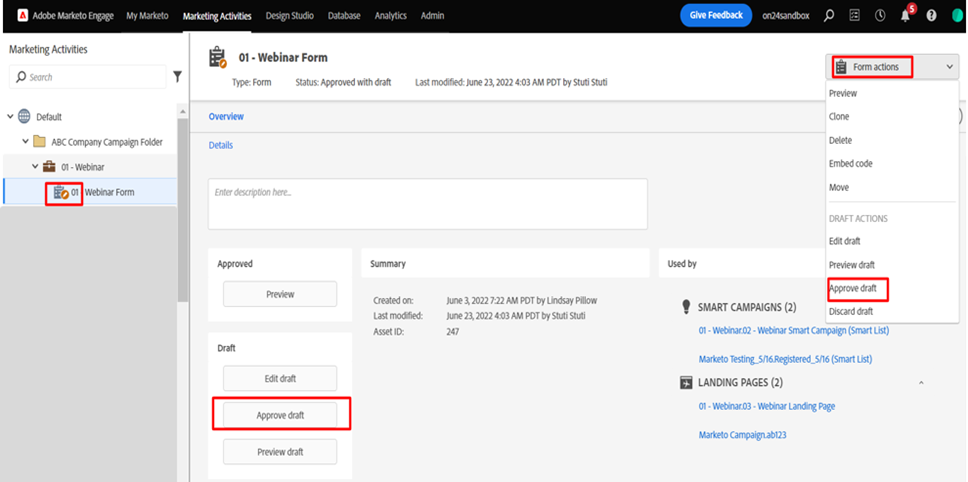
Task: Click the Adobe logo icon
Action: point(23,16)
